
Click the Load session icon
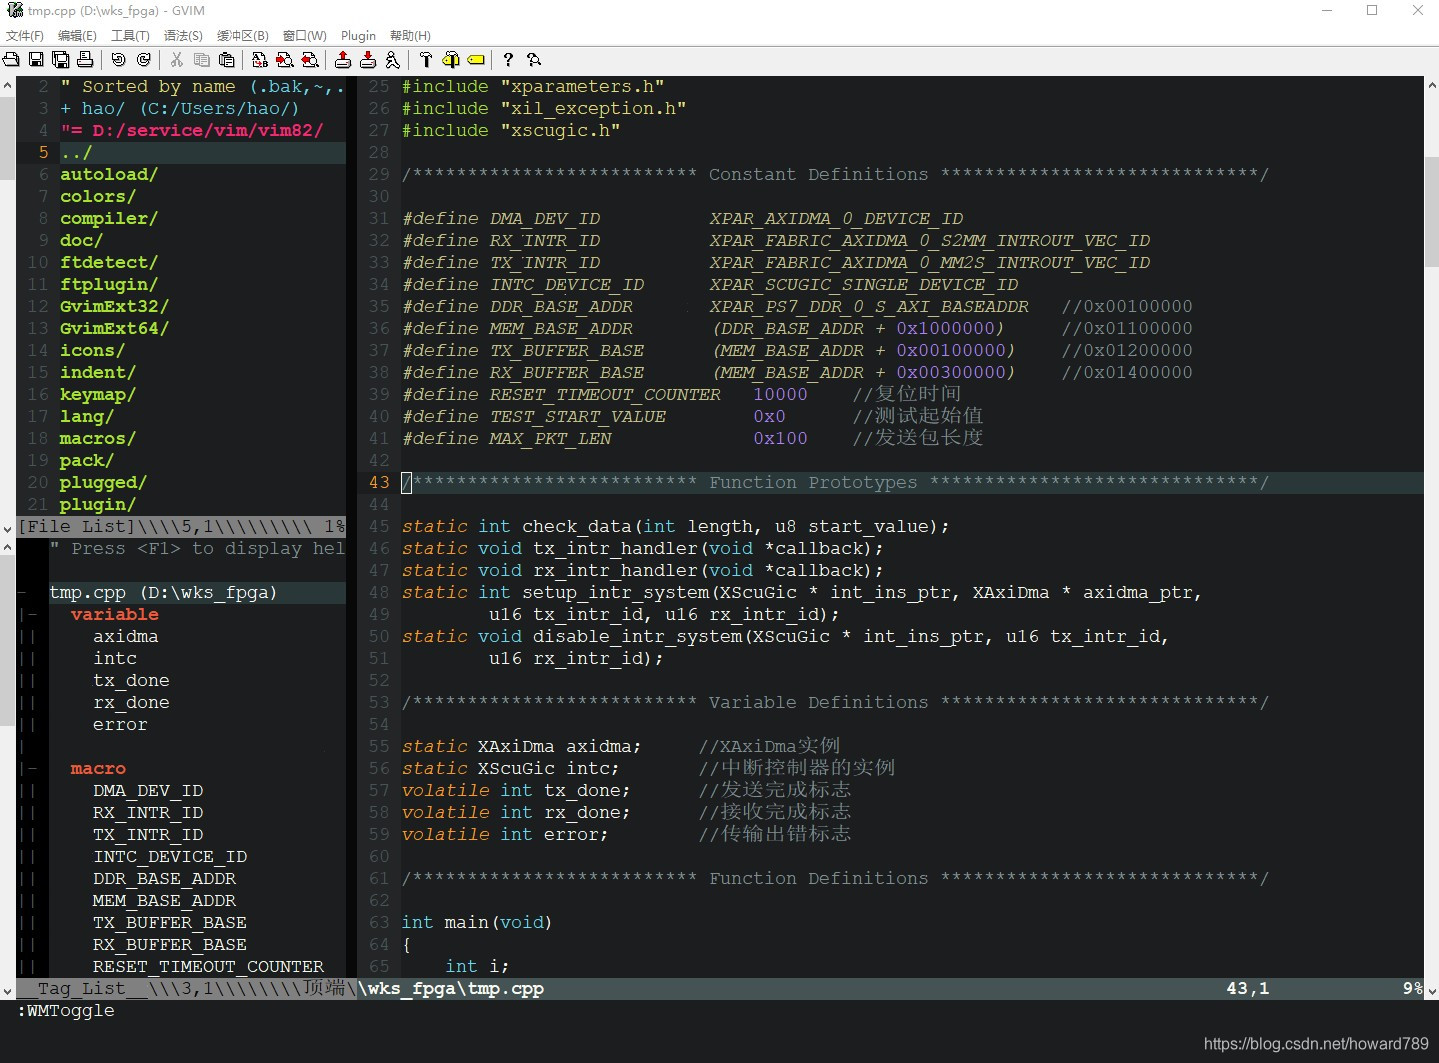[343, 60]
